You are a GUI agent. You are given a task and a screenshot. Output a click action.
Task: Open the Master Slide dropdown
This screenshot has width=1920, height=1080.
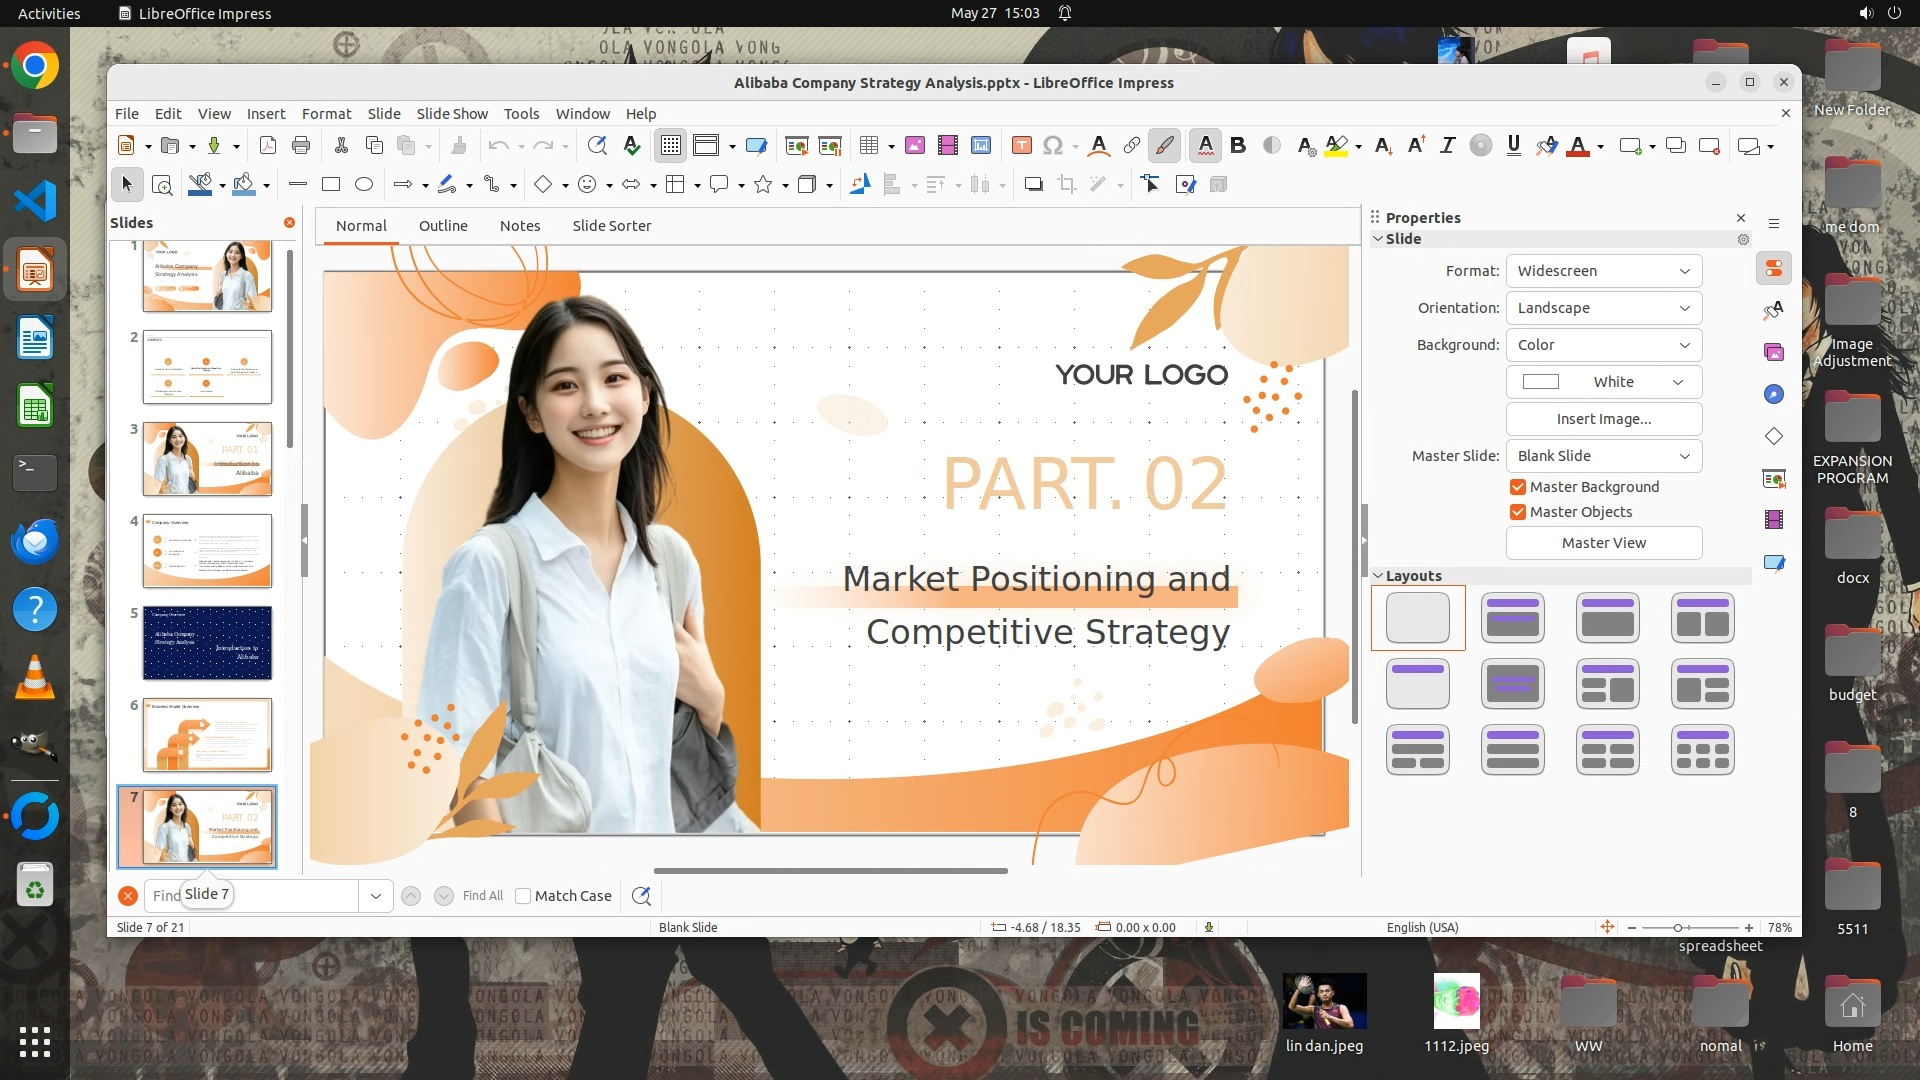tap(1603, 456)
